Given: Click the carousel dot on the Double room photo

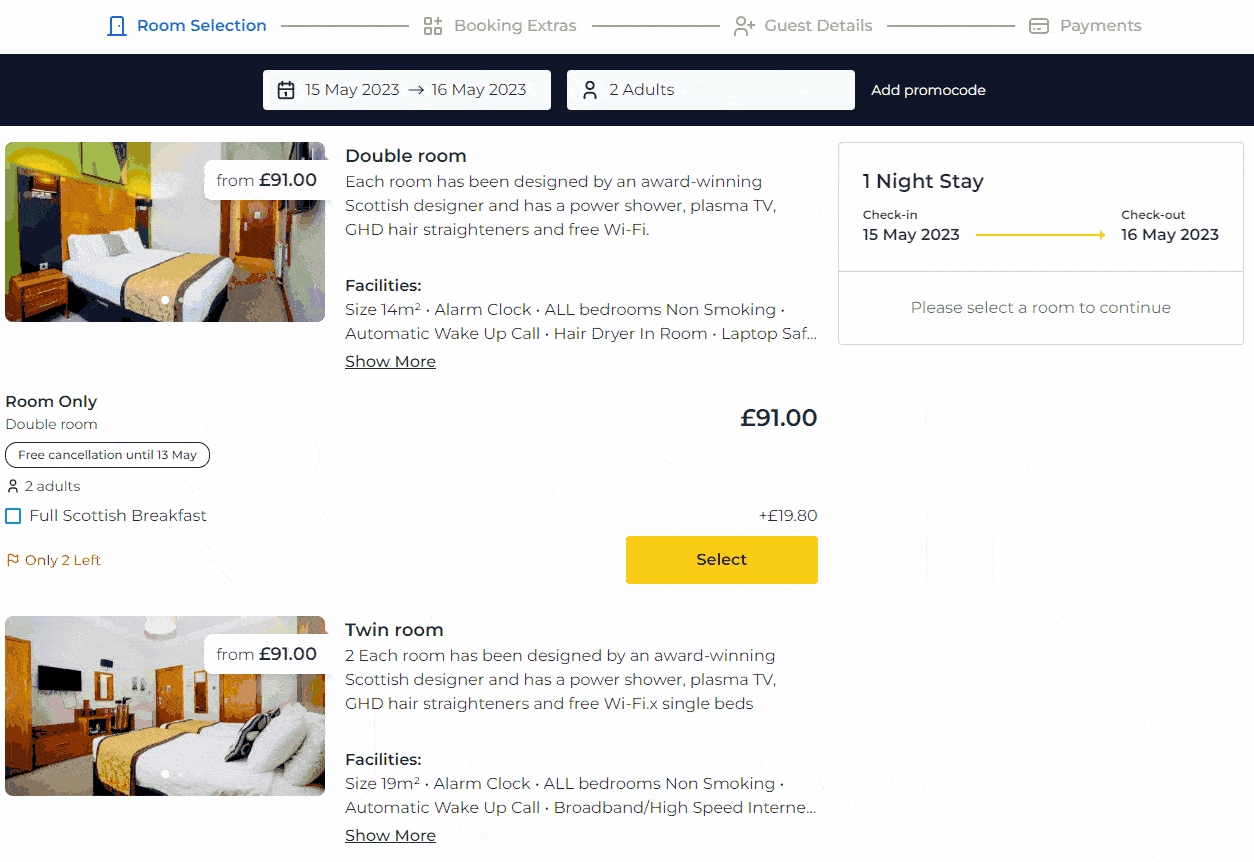Looking at the screenshot, I should [165, 300].
